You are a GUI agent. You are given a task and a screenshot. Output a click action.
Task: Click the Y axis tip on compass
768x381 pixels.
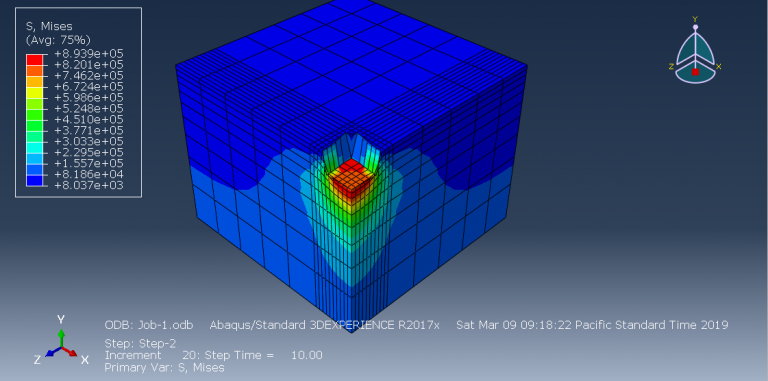[695, 27]
